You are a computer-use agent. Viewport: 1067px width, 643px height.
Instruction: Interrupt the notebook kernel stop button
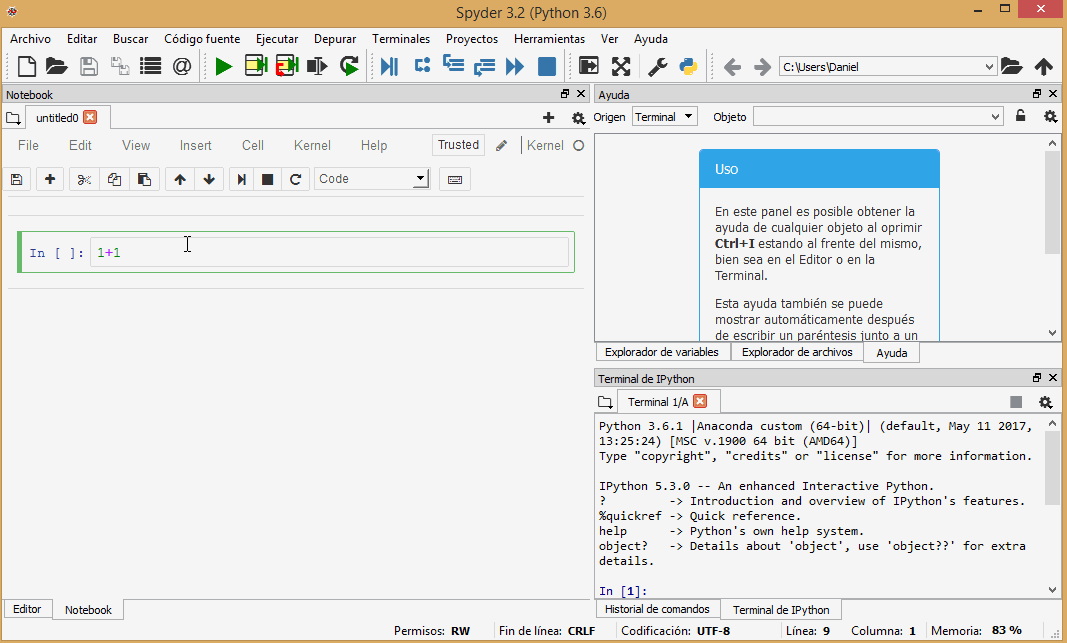point(267,179)
